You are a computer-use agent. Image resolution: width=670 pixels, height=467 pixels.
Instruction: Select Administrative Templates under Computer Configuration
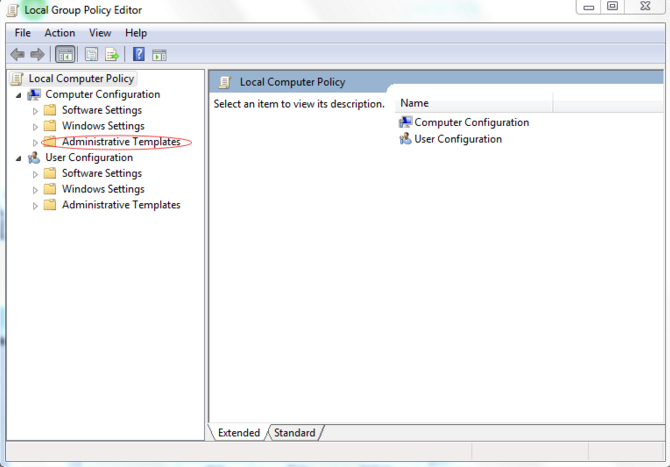(121, 142)
